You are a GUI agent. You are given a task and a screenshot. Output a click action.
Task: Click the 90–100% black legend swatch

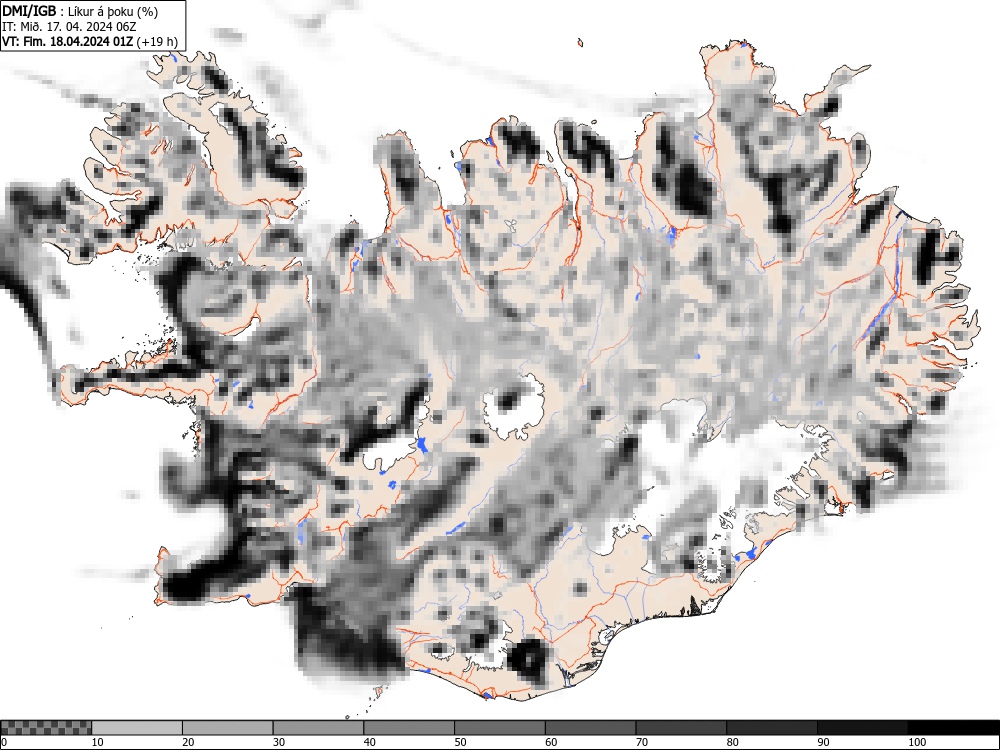(862, 728)
